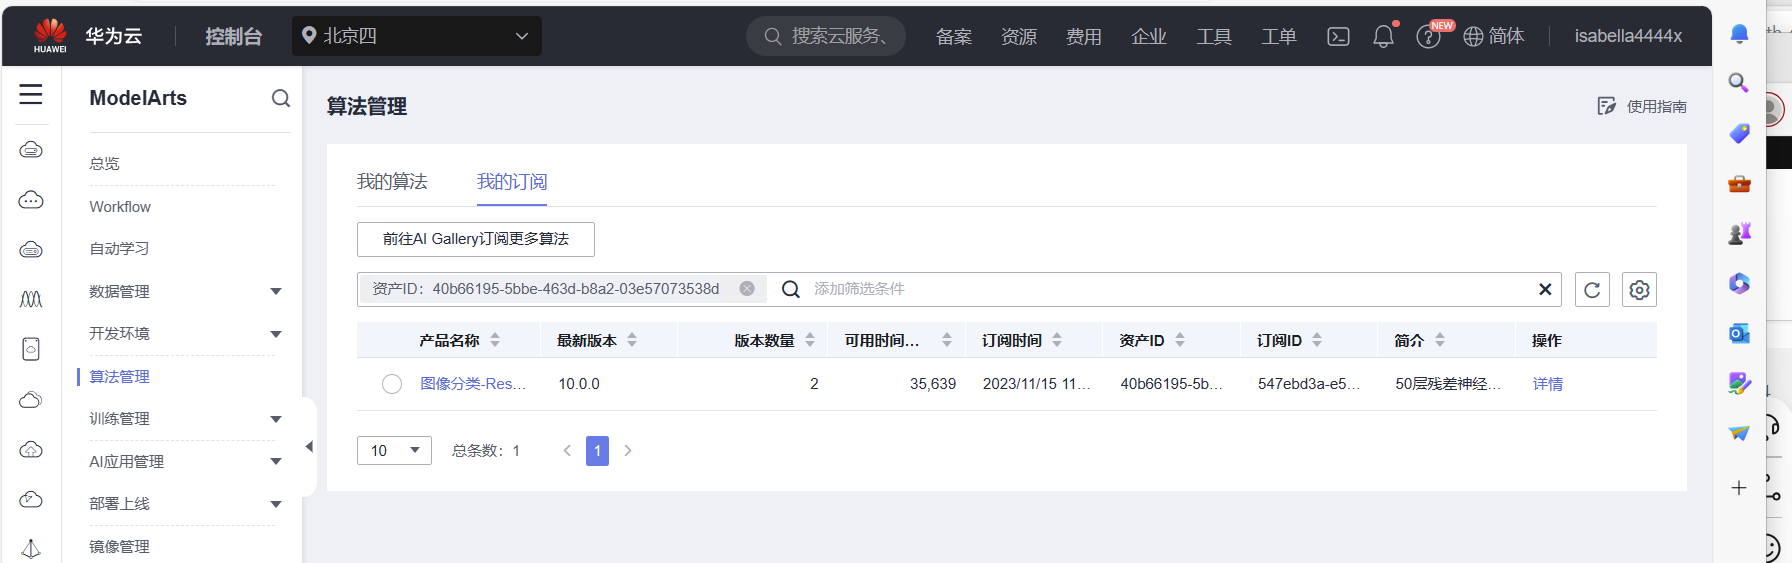The height and width of the screenshot is (563, 1792).
Task: Sort by 简介 column
Action: click(1440, 340)
